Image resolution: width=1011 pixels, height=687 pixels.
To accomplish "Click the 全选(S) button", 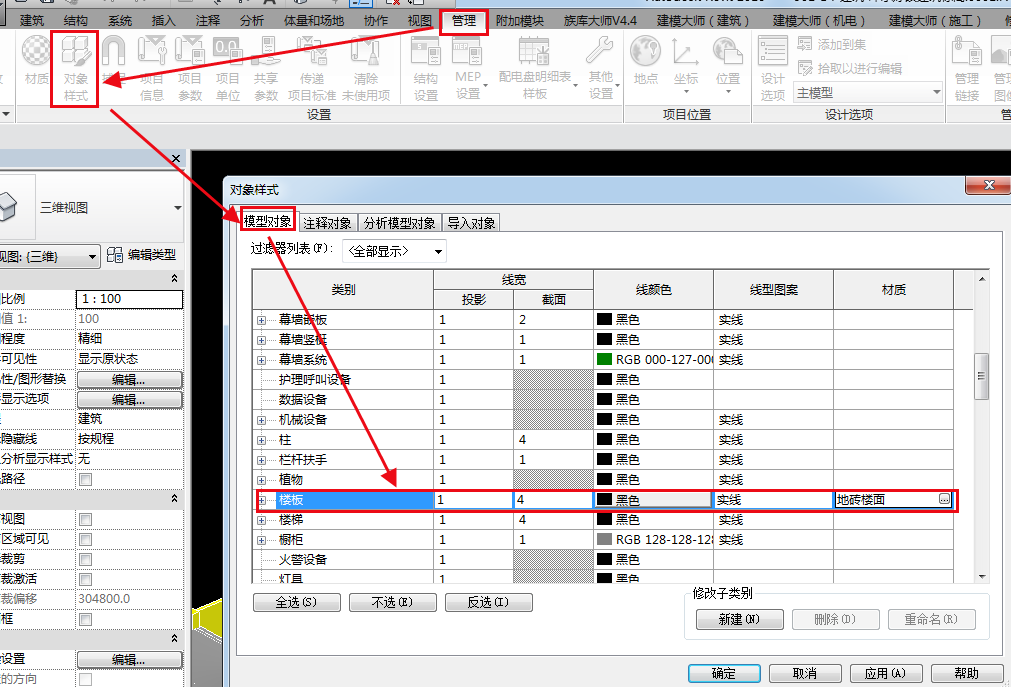I will [297, 602].
